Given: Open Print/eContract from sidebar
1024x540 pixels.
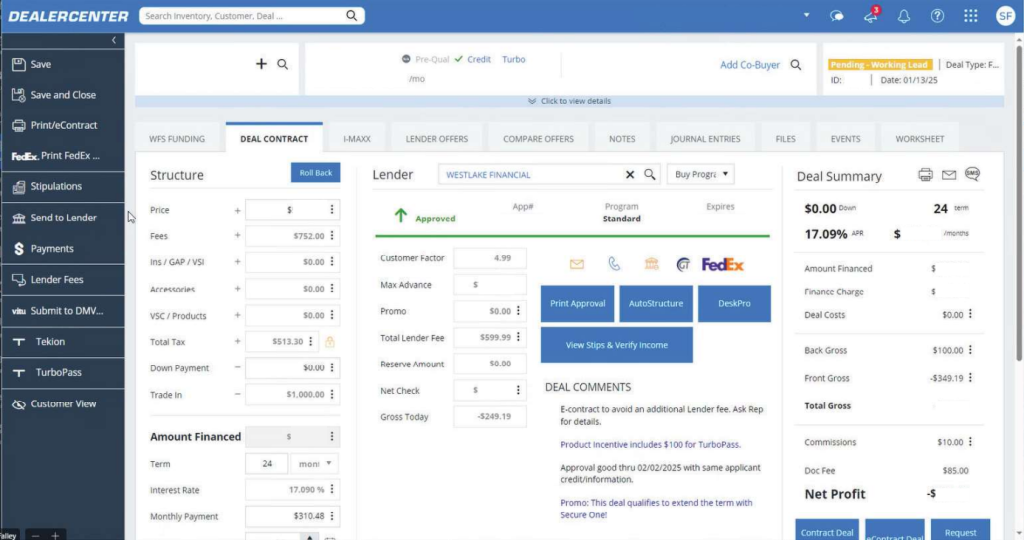Looking at the screenshot, I should point(63,125).
